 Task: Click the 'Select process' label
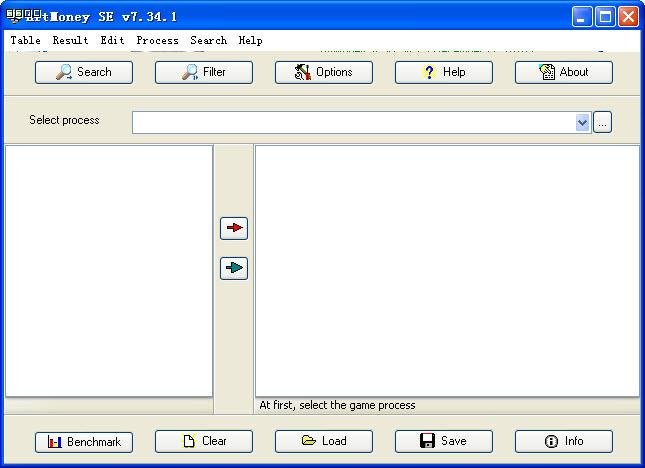point(64,120)
